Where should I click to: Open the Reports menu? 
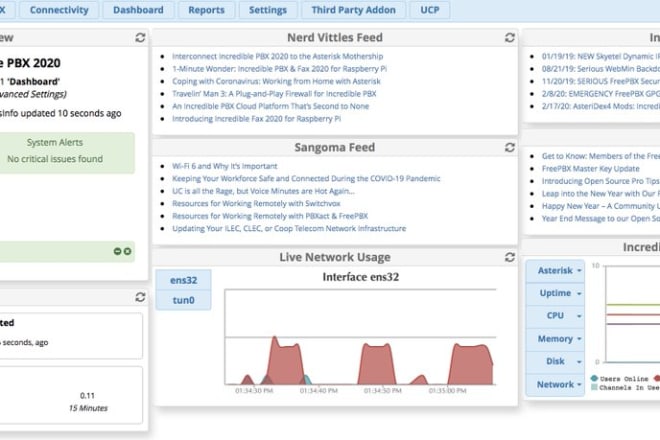pyautogui.click(x=206, y=10)
